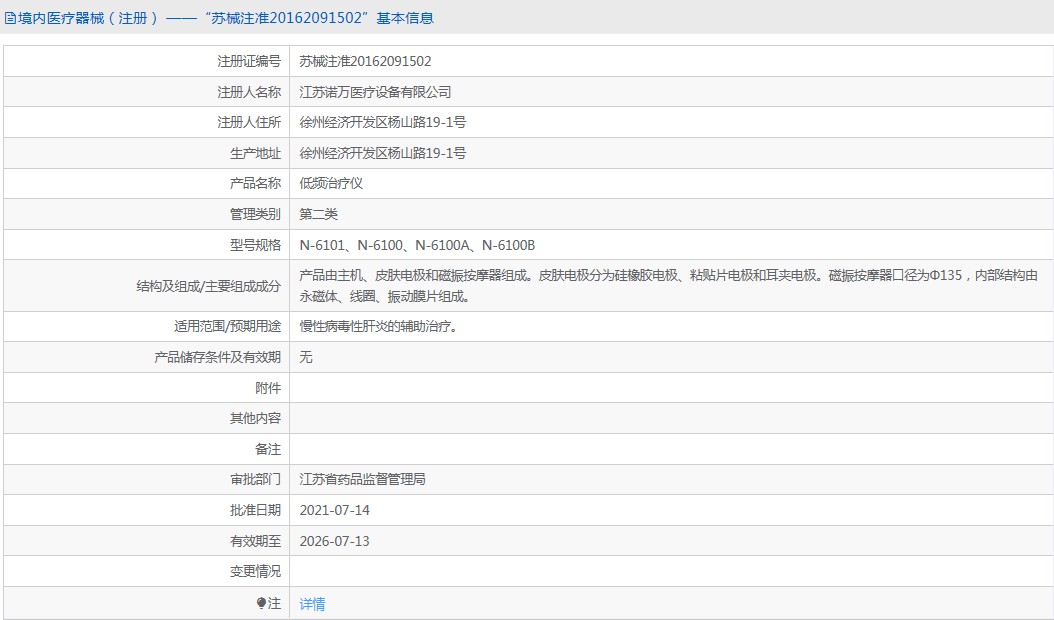Click the 批准日期 label
Image resolution: width=1054 pixels, height=620 pixels.
255,510
